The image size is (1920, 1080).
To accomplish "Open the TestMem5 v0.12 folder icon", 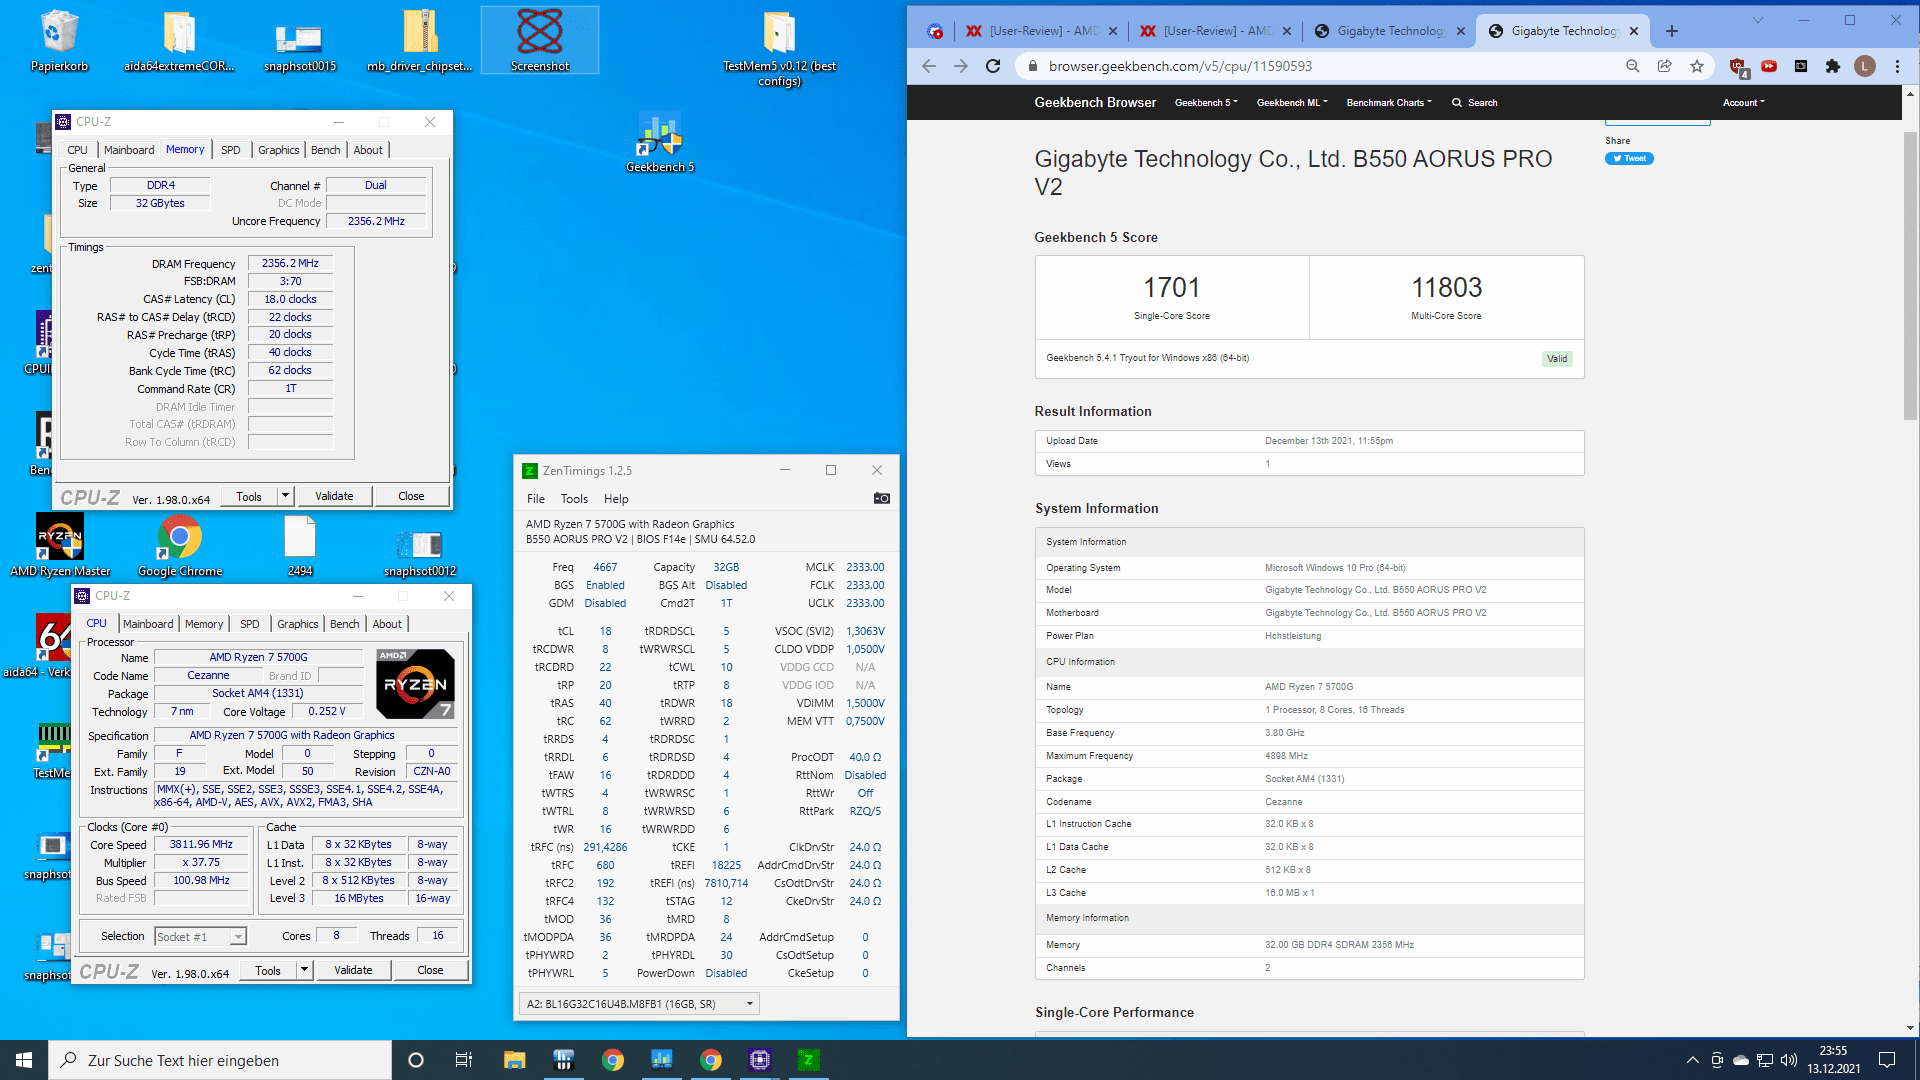I will (x=780, y=47).
